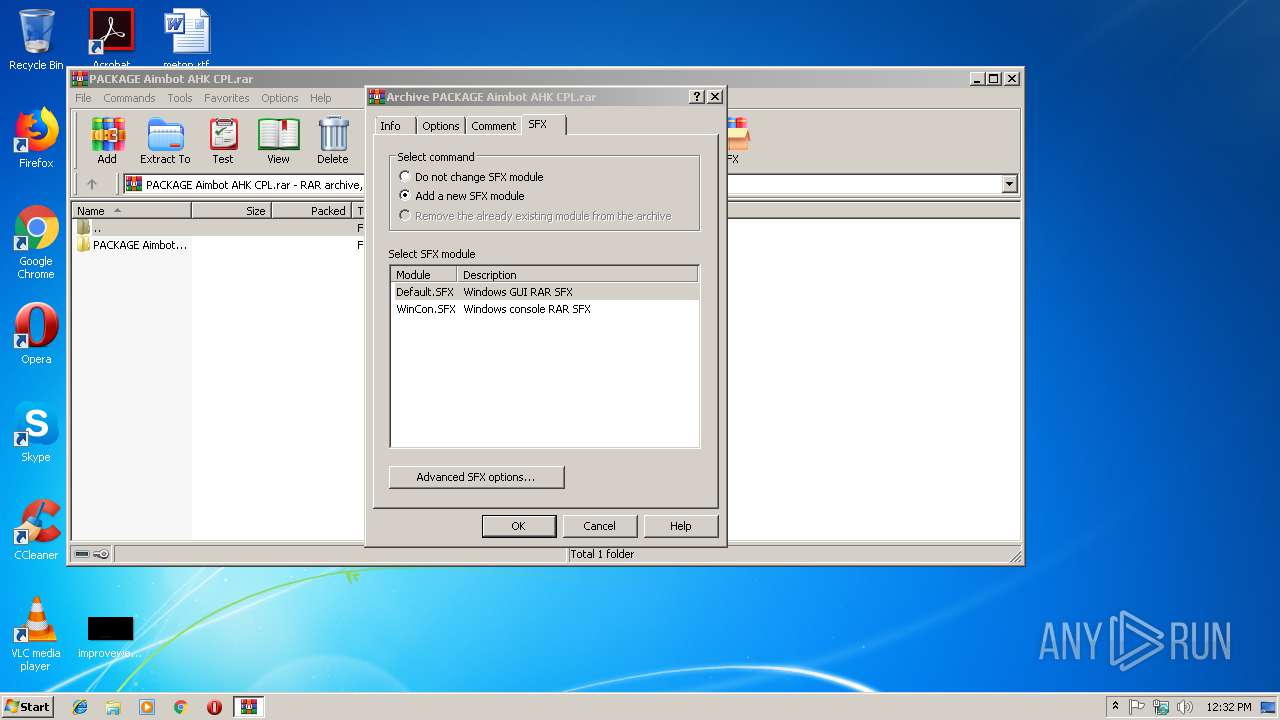Select Default.SFX module row

[x=544, y=292]
